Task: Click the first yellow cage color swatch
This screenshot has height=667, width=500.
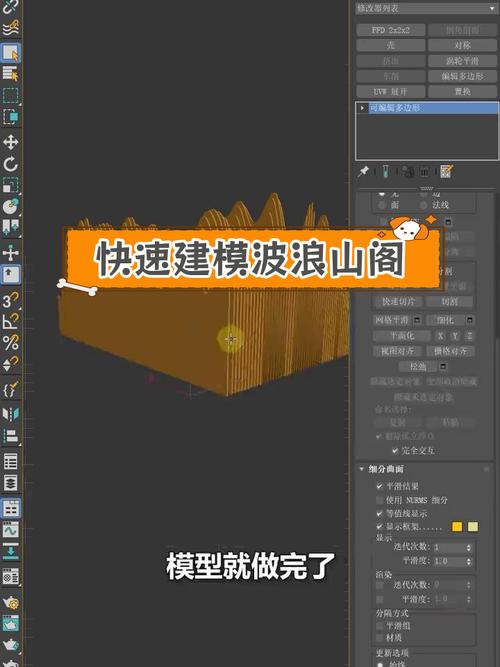Action: coord(457,527)
